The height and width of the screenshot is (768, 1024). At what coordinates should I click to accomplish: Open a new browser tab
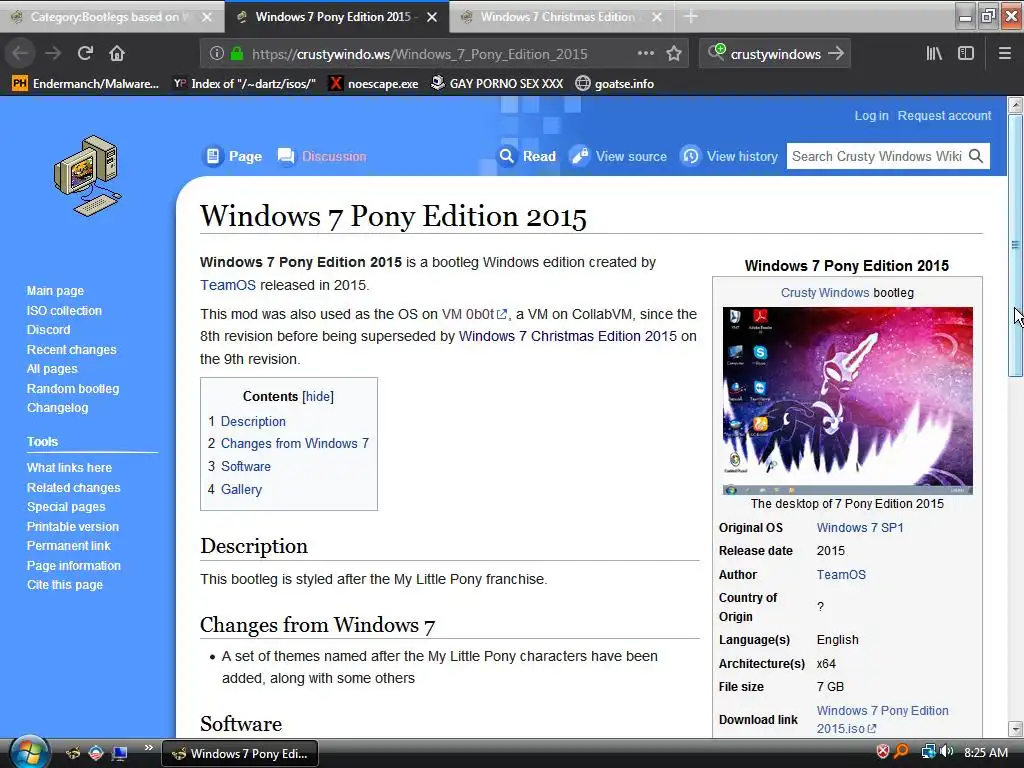pos(691,17)
